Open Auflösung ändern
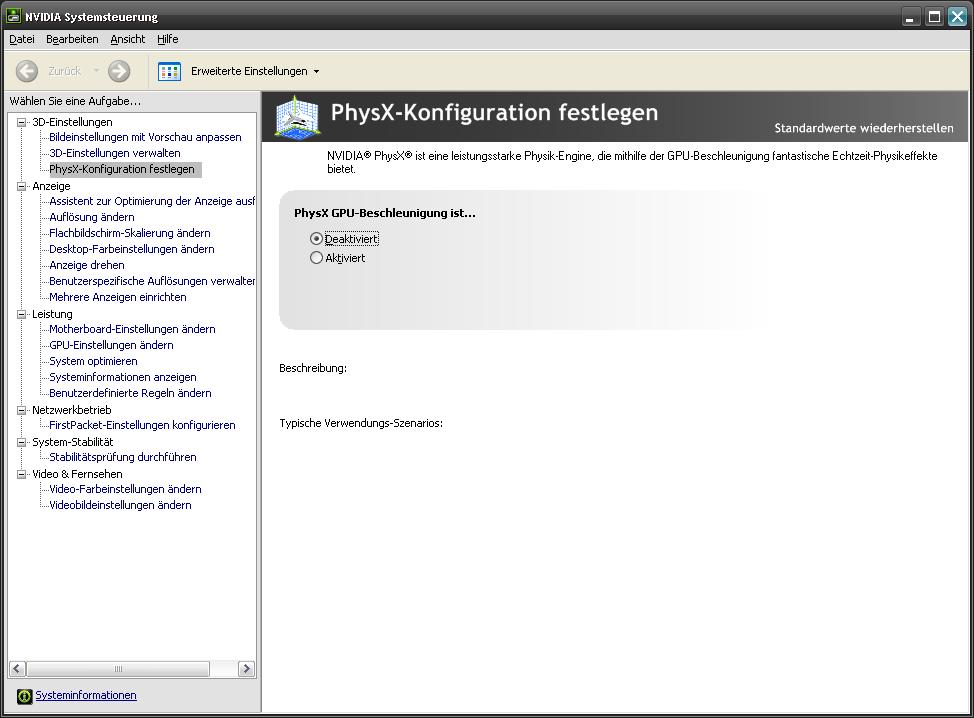Viewport: 974px width, 718px height. pyautogui.click(x=92, y=217)
